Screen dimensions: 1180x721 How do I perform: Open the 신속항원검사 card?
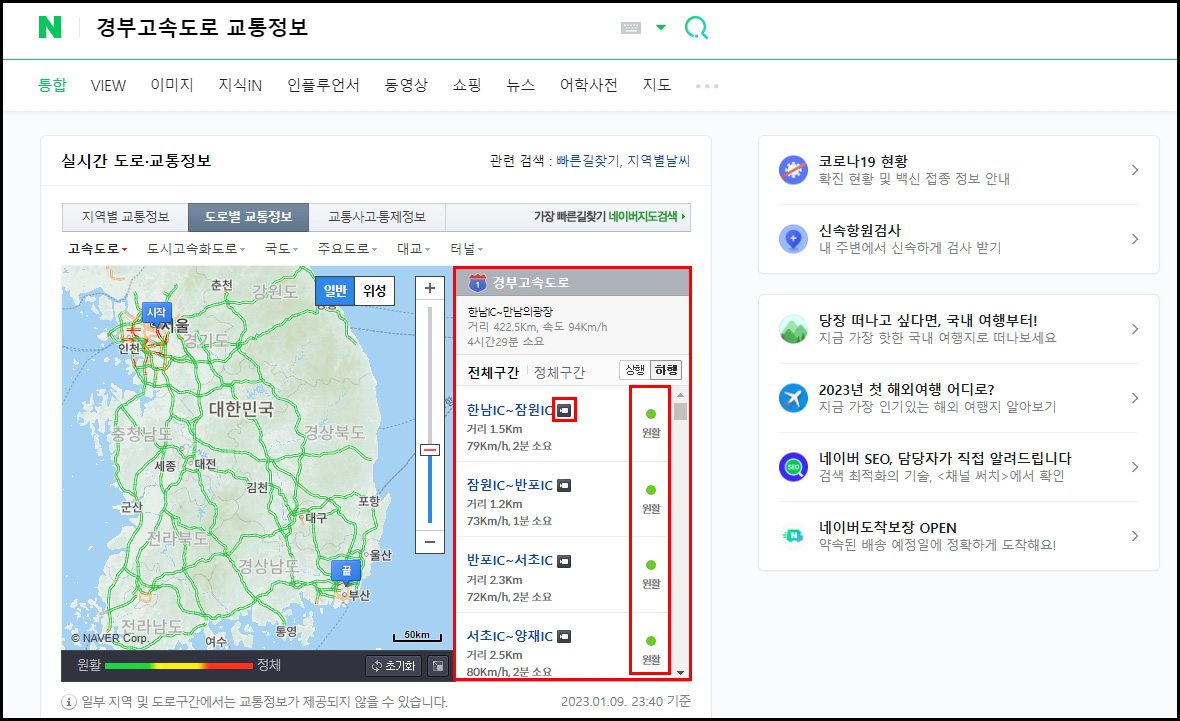pyautogui.click(x=958, y=239)
